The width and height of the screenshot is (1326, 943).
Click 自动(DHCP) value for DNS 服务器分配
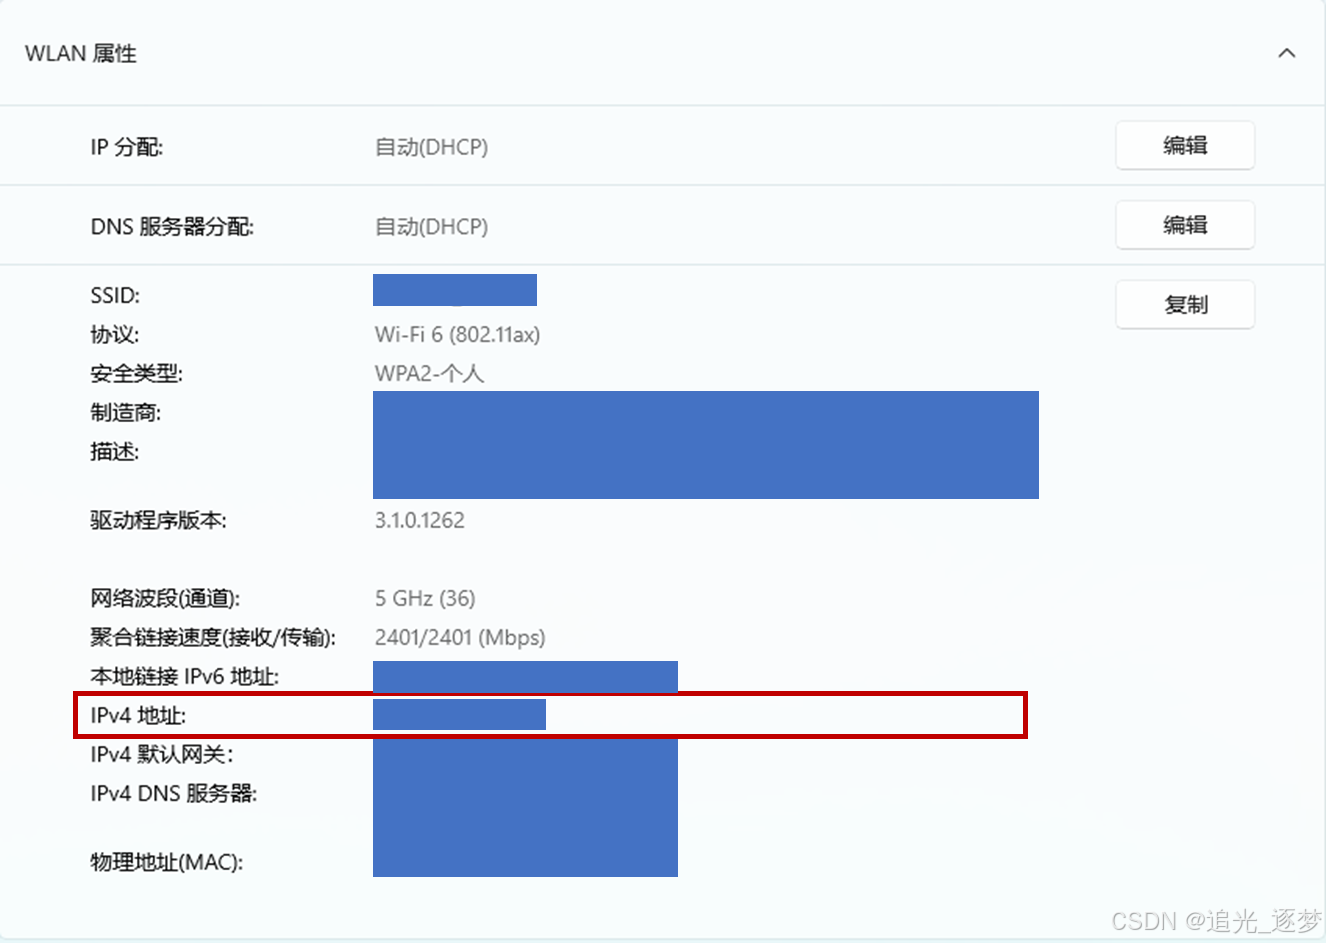pyautogui.click(x=431, y=227)
